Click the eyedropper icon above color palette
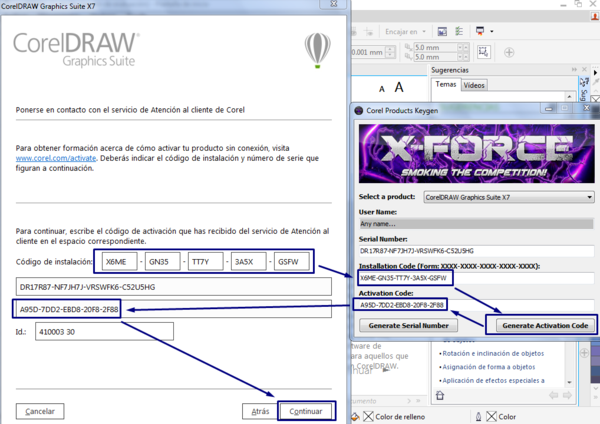 [596, 81]
